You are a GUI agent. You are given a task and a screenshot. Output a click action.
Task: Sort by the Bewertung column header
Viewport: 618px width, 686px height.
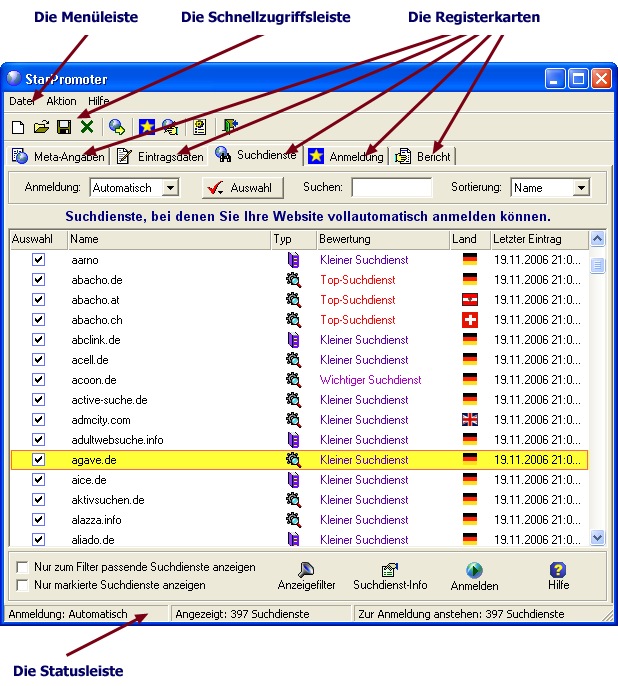pyautogui.click(x=383, y=239)
